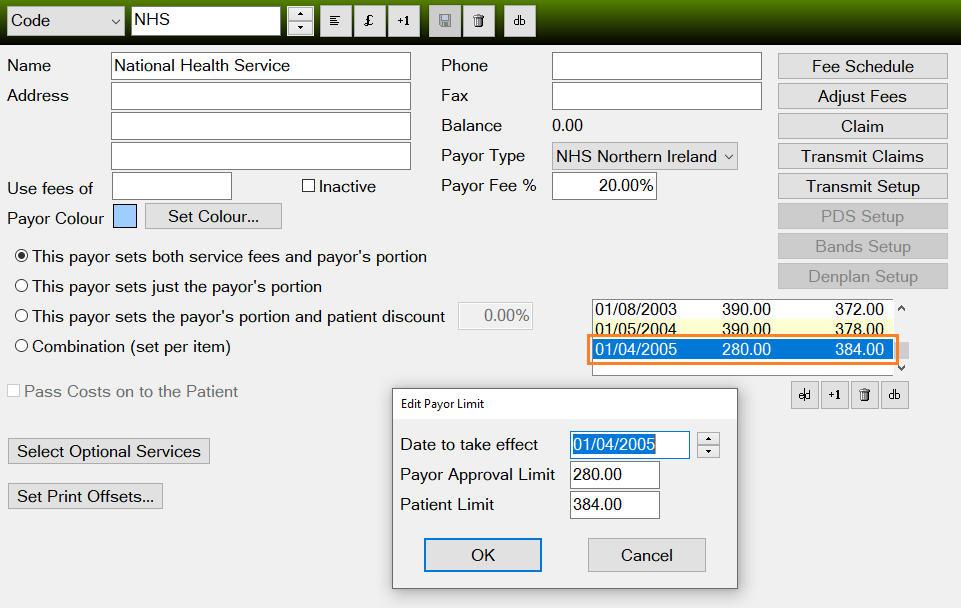Click the text lines list icon in top toolbar
The height and width of the screenshot is (608, 961).
pos(335,21)
